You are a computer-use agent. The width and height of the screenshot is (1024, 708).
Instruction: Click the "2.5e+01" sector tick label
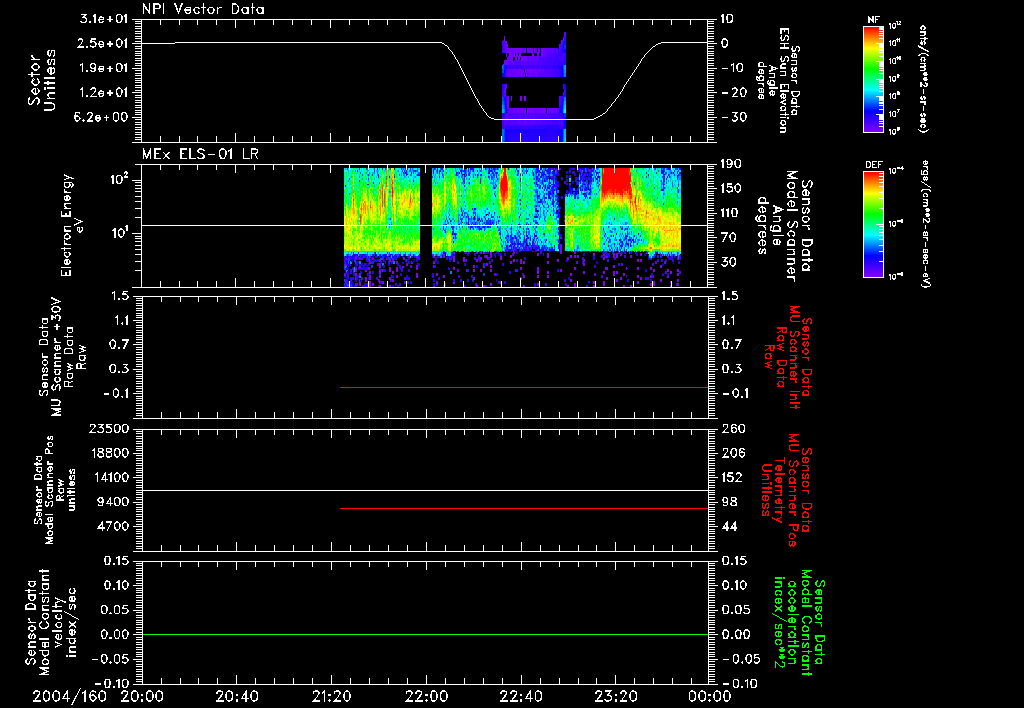coord(104,44)
